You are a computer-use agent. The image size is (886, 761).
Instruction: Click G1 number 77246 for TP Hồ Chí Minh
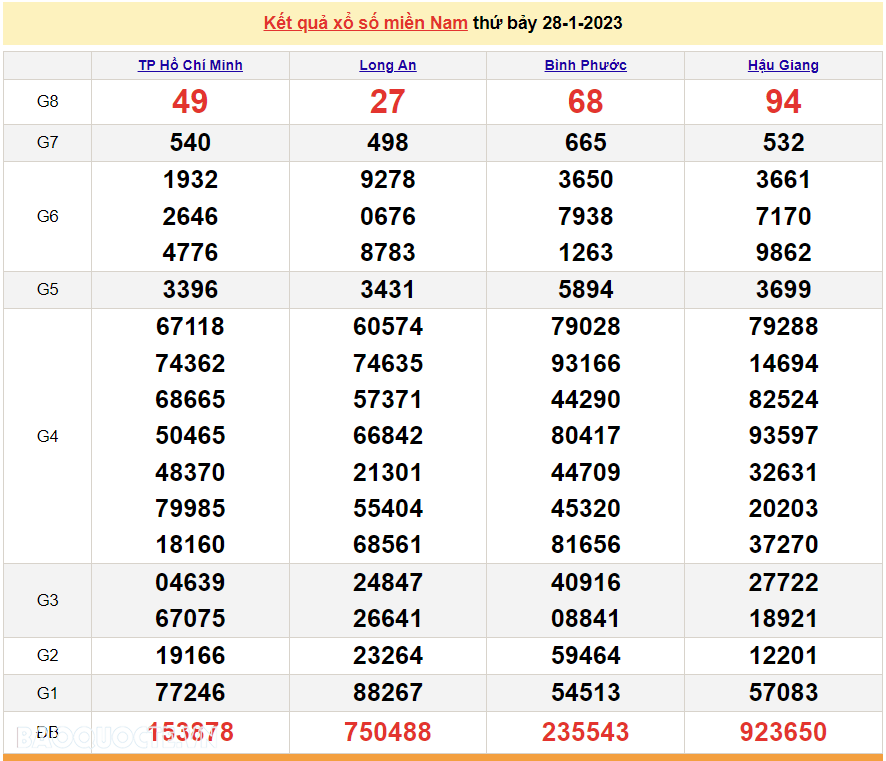click(x=190, y=692)
